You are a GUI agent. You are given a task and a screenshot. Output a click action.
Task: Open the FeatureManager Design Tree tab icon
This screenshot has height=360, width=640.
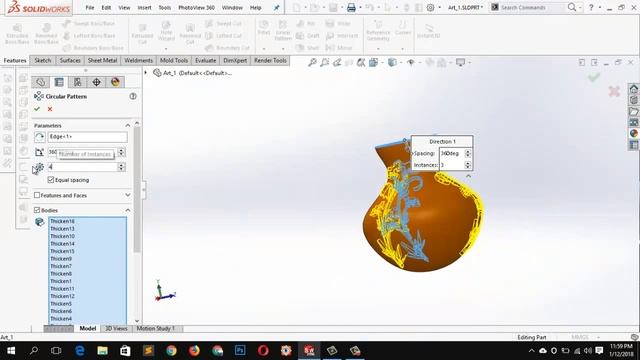[x=40, y=82]
